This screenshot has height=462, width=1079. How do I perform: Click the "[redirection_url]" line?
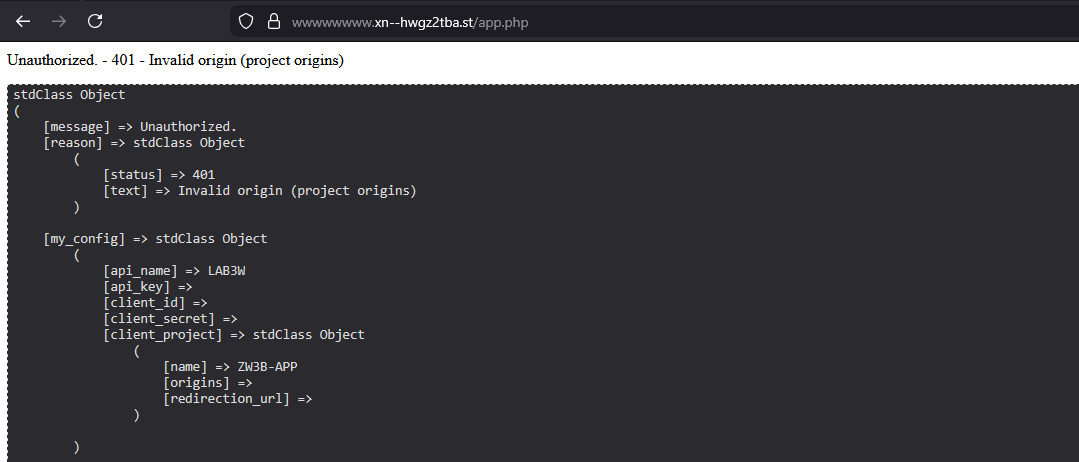click(238, 399)
